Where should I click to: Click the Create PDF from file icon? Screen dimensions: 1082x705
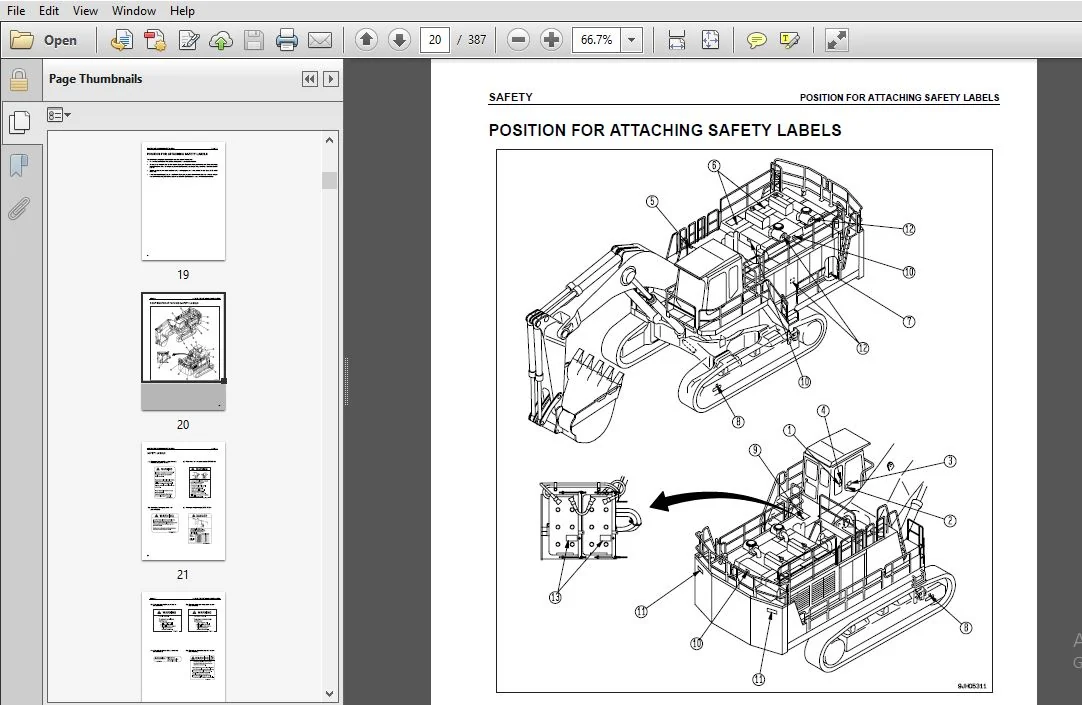pyautogui.click(x=122, y=40)
